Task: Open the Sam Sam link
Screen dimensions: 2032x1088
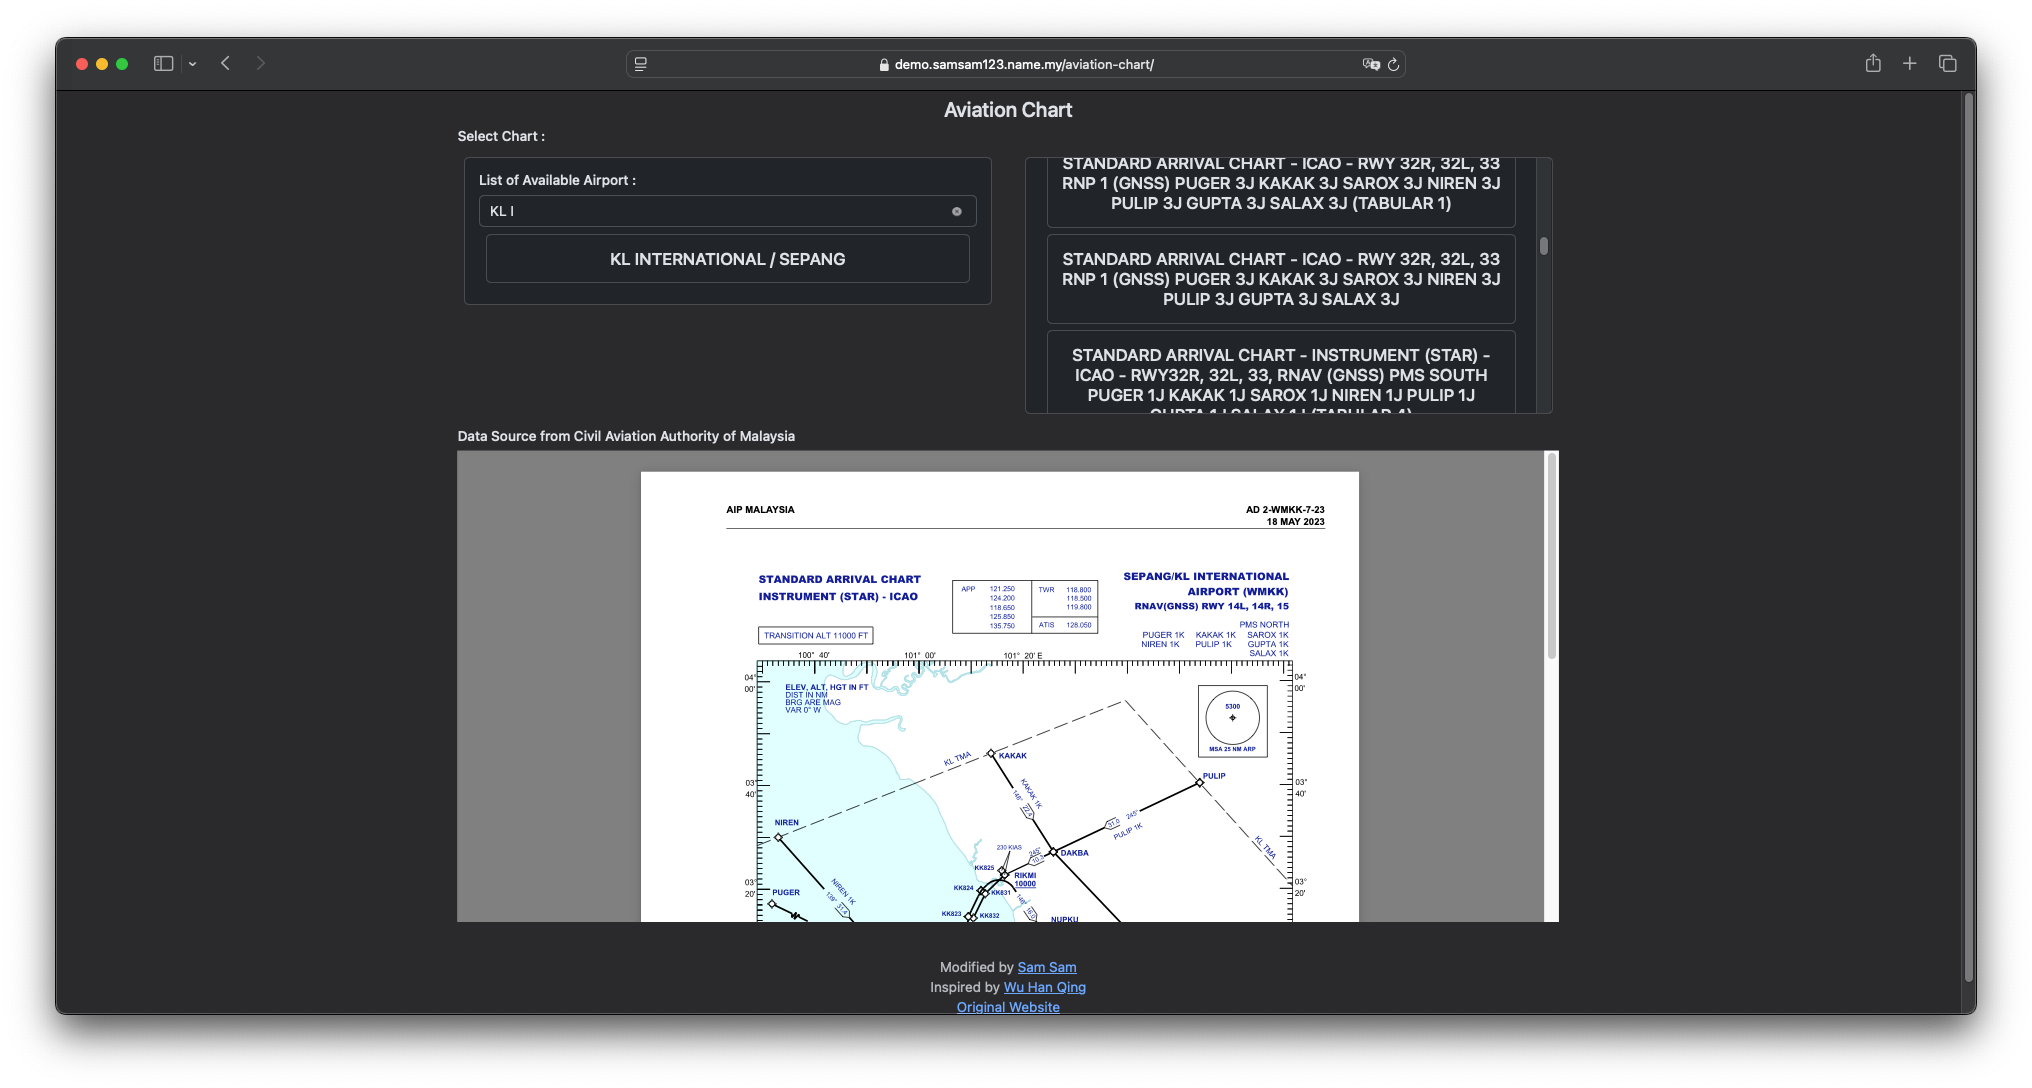Action: coord(1046,967)
